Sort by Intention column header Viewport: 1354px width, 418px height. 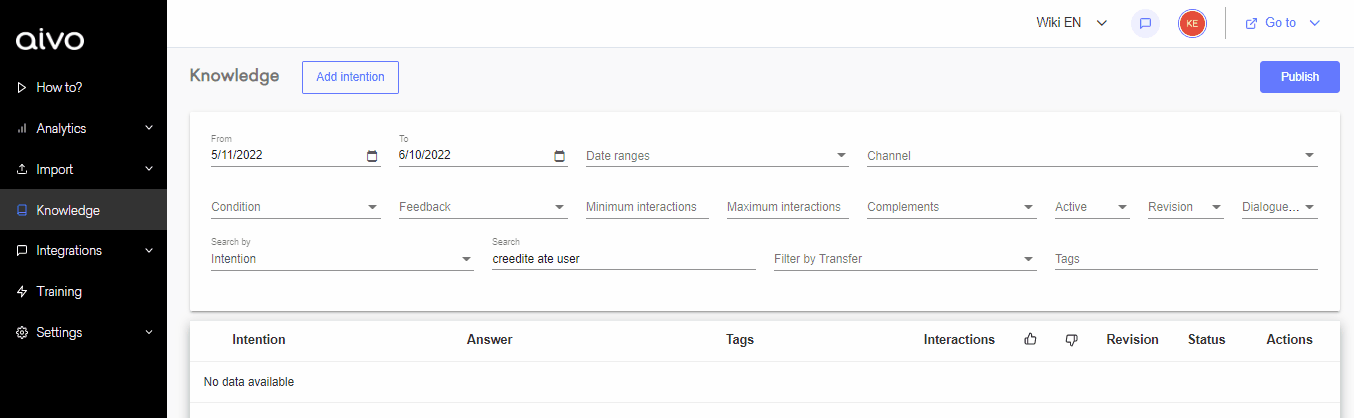[x=259, y=340]
